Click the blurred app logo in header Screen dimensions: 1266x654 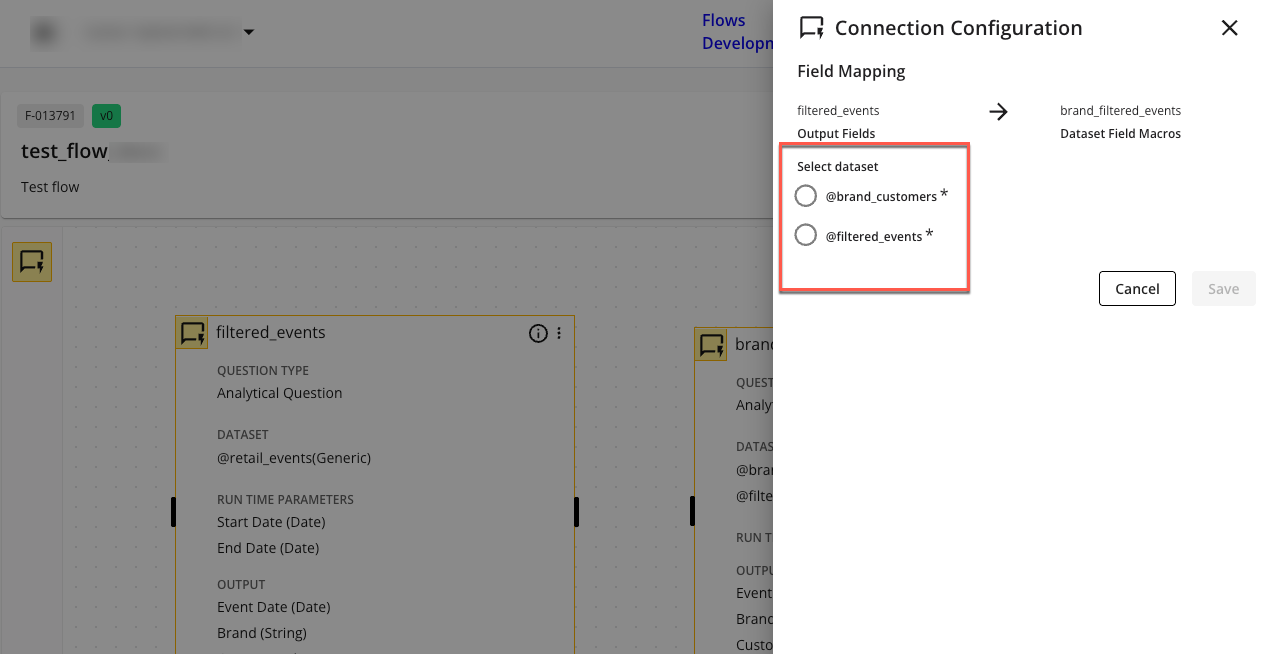(43, 33)
